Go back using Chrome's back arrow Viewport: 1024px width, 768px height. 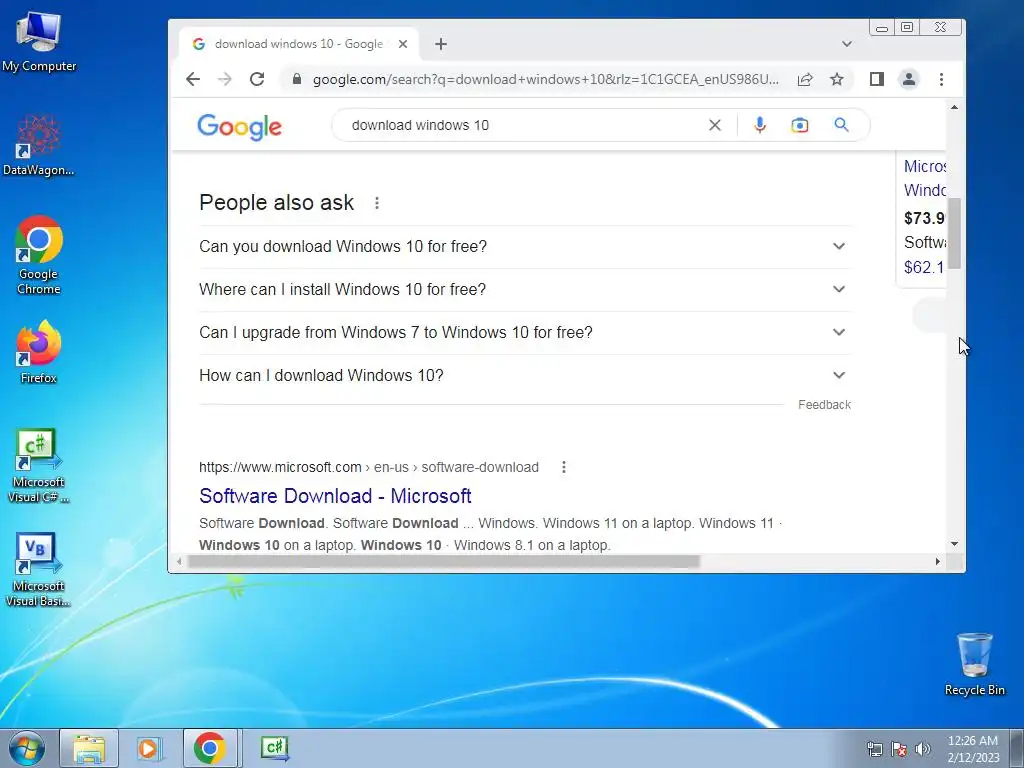coord(193,79)
